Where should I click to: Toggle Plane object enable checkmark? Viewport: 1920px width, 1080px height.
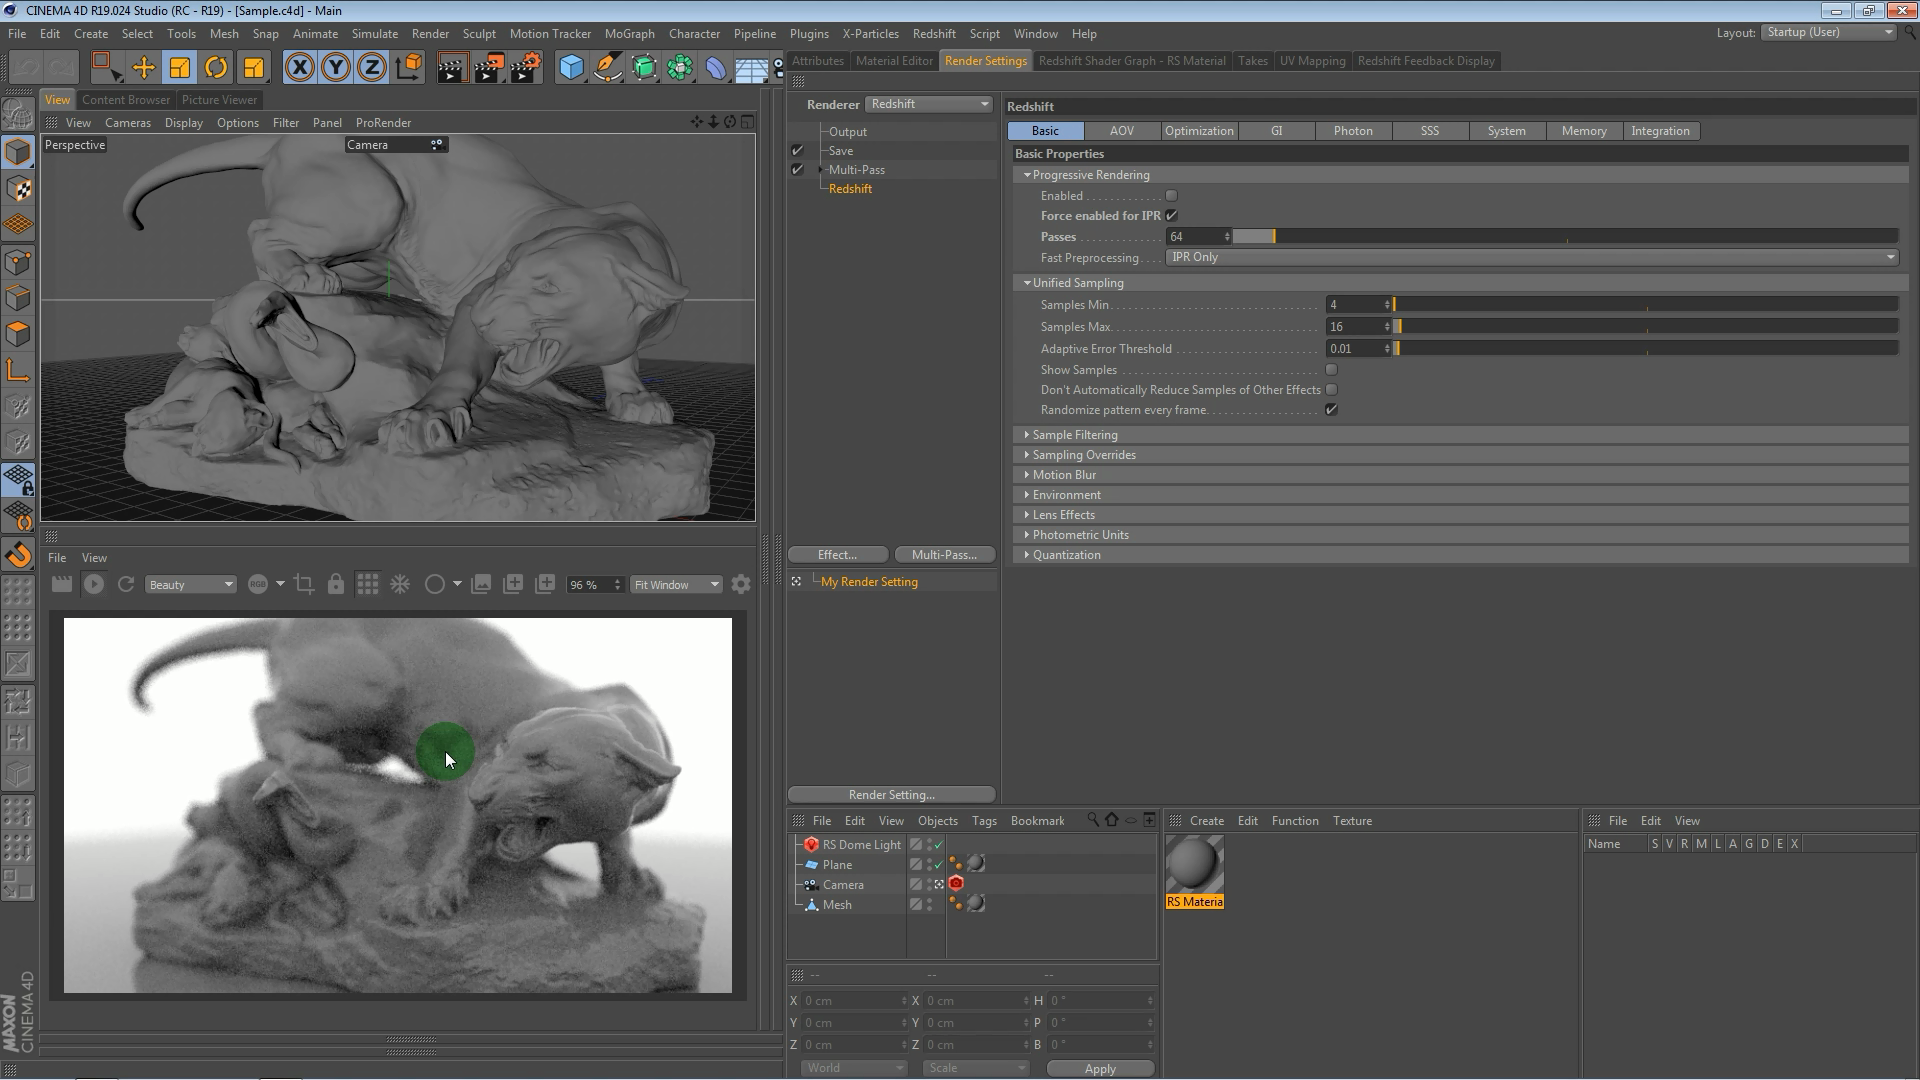pos(938,865)
